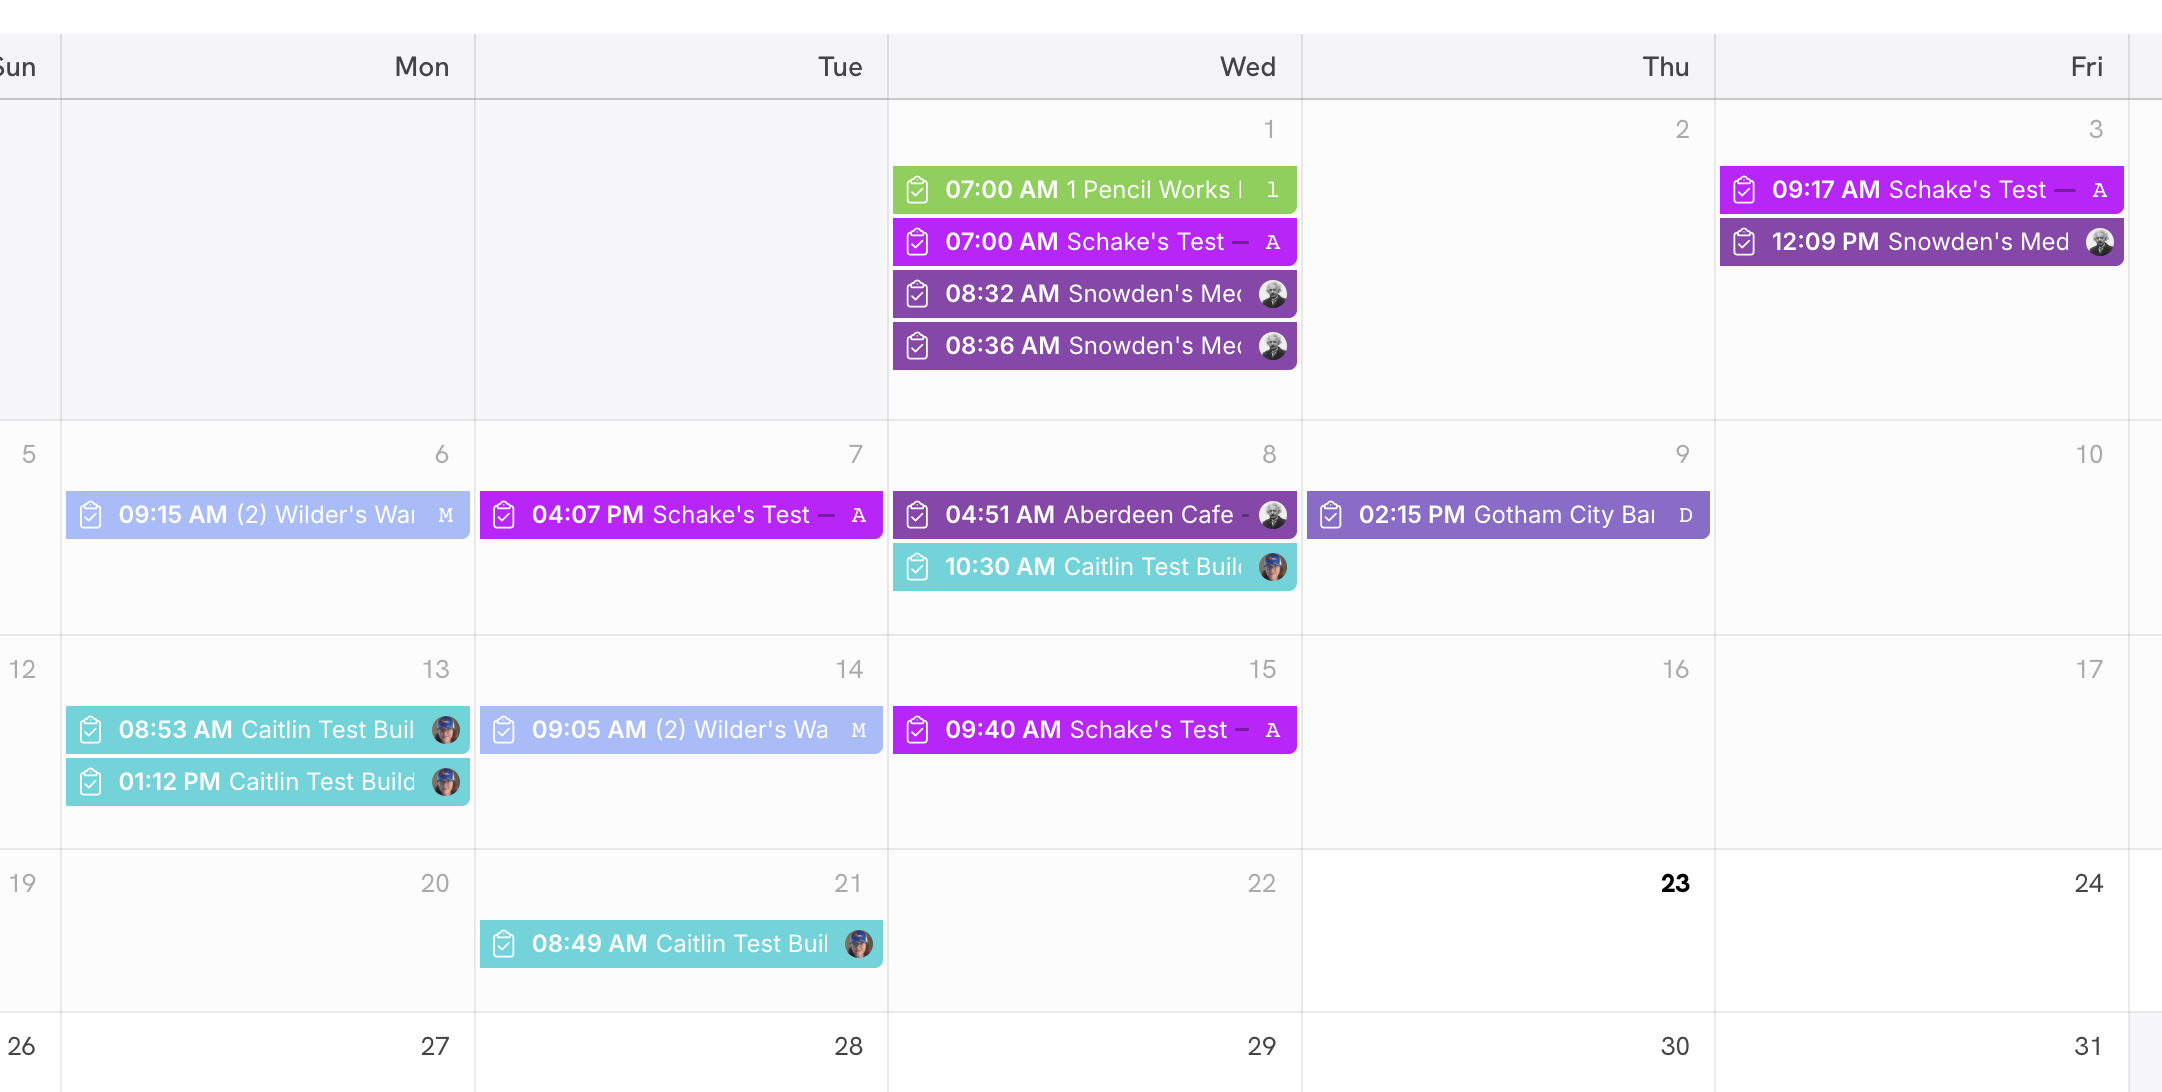Click the M badge on 09:05 AM Wilder's event
2162x1092 pixels.
point(859,730)
